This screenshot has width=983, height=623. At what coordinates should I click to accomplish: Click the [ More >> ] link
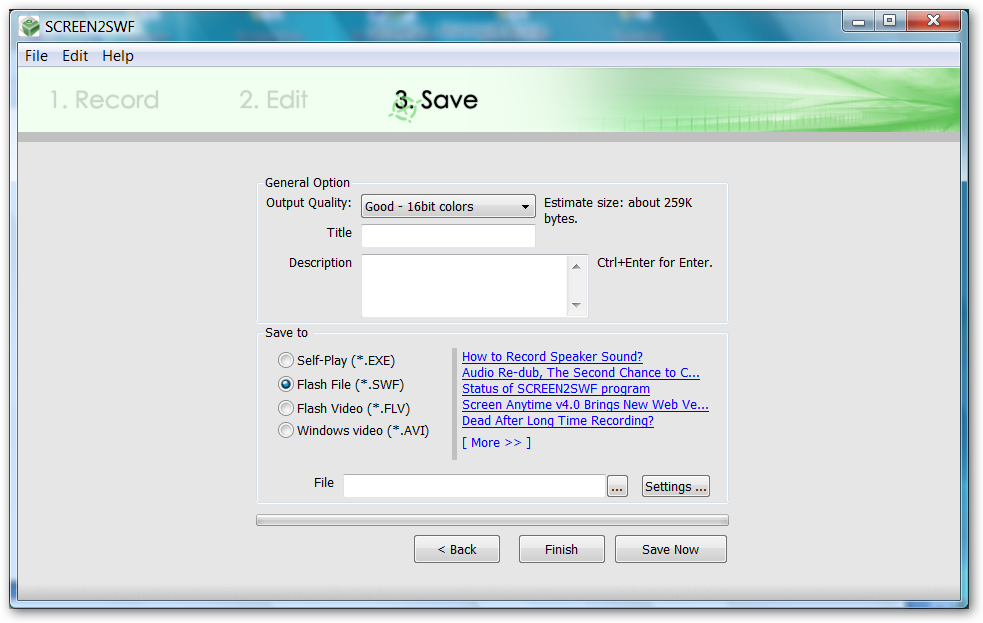pos(497,442)
